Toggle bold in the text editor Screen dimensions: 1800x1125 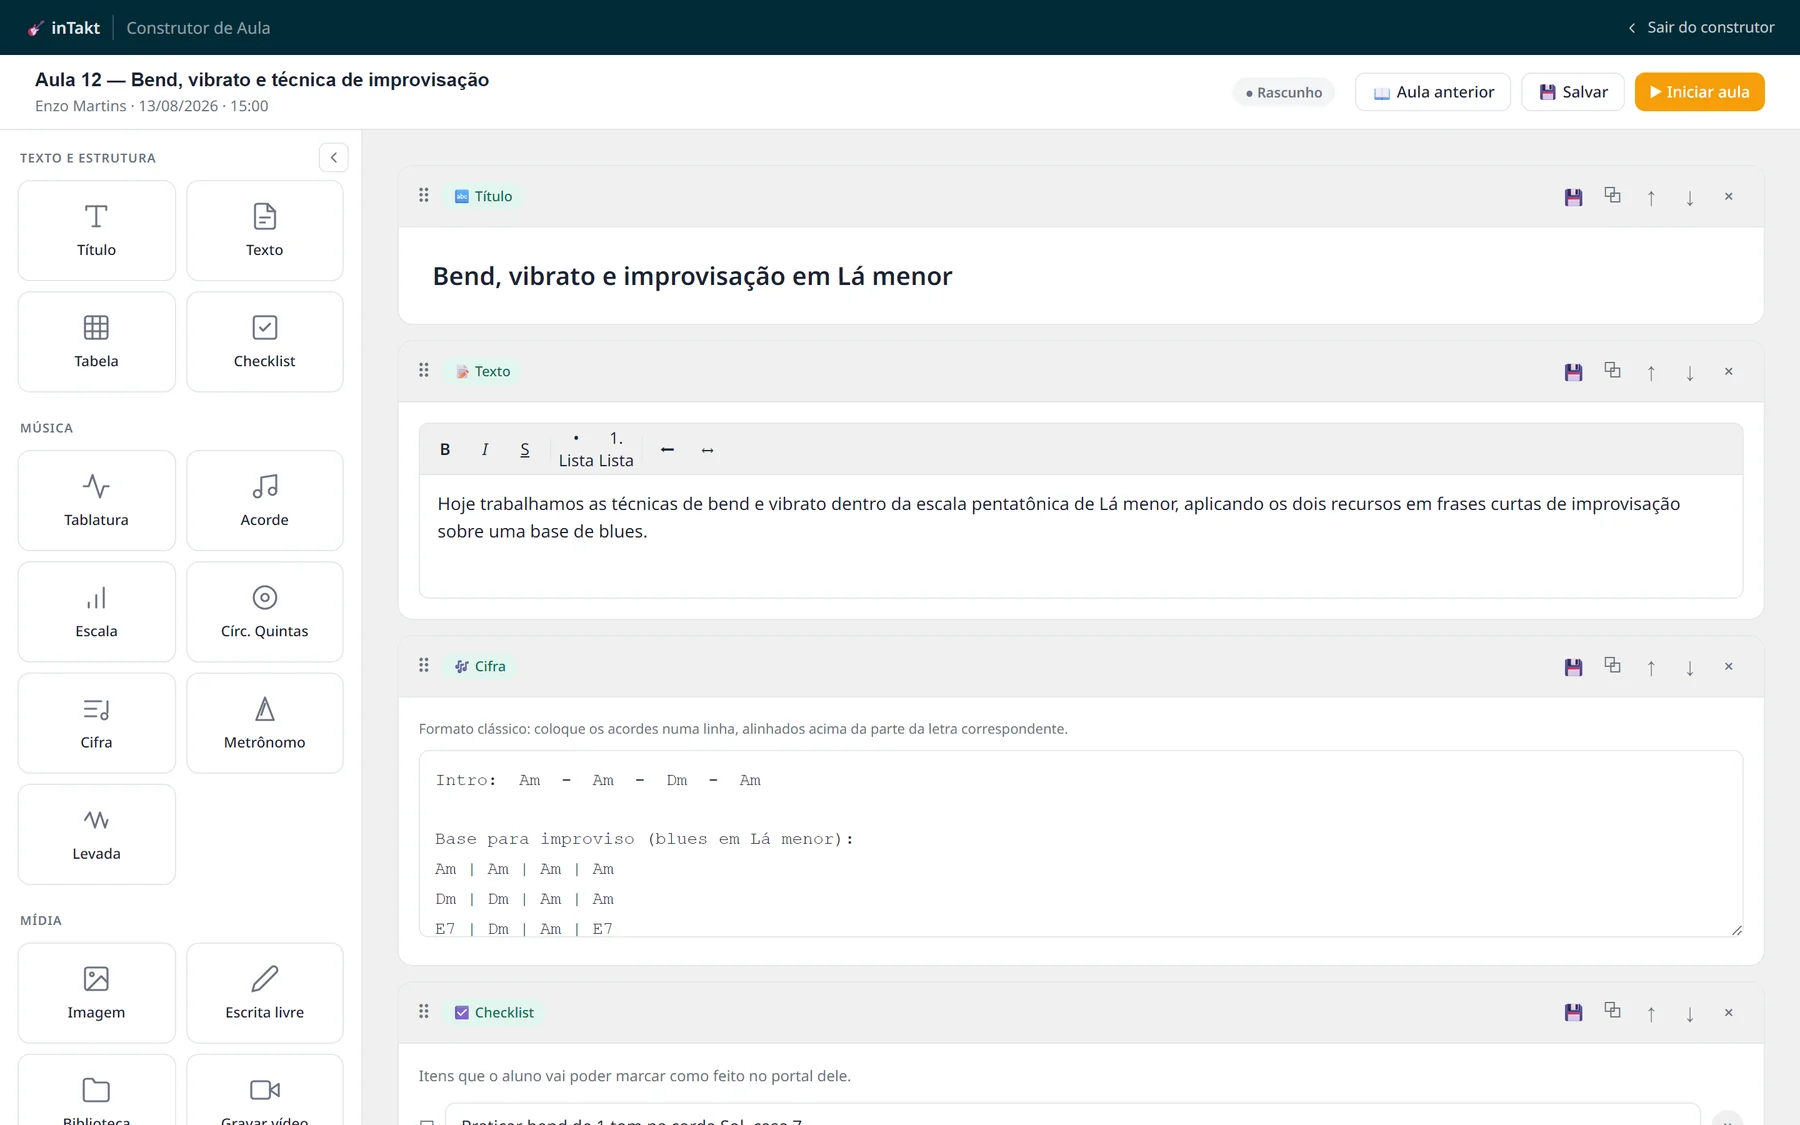click(x=445, y=450)
